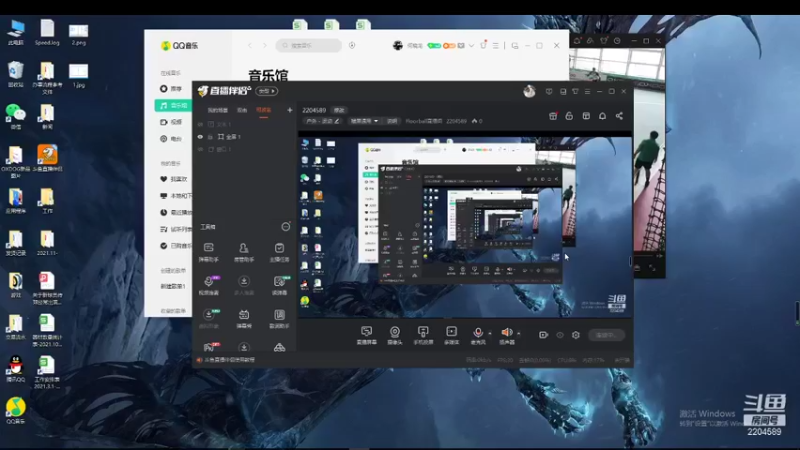
Task: Open the video co-stream microphone tool
Action: coord(209,285)
